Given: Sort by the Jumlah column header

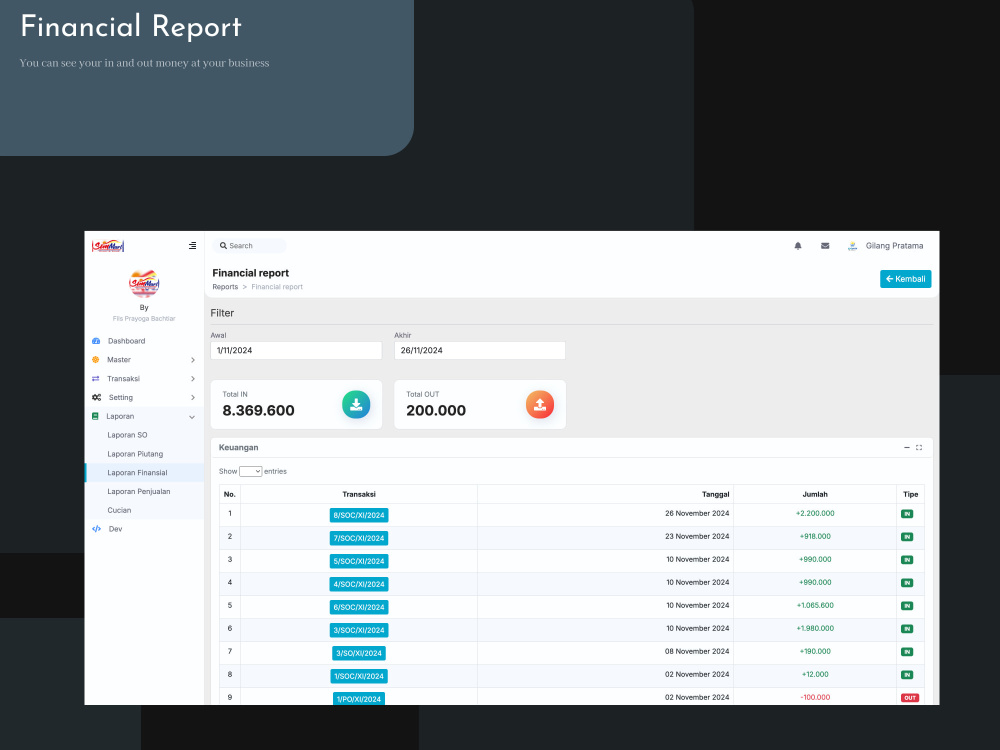Looking at the screenshot, I should pyautogui.click(x=815, y=494).
